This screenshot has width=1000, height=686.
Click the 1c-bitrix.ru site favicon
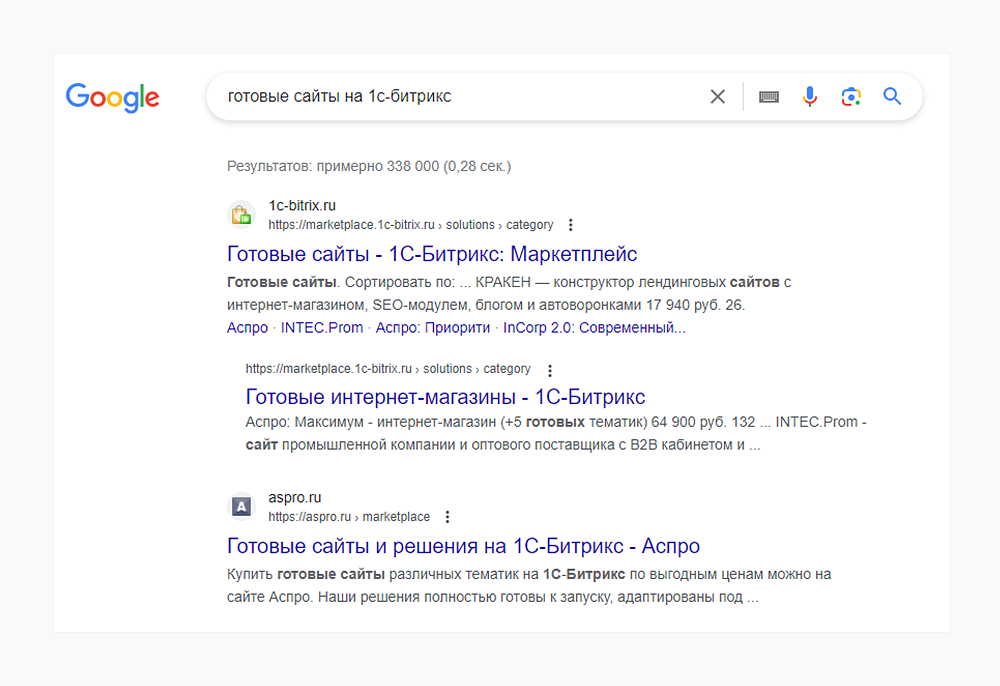tap(241, 214)
